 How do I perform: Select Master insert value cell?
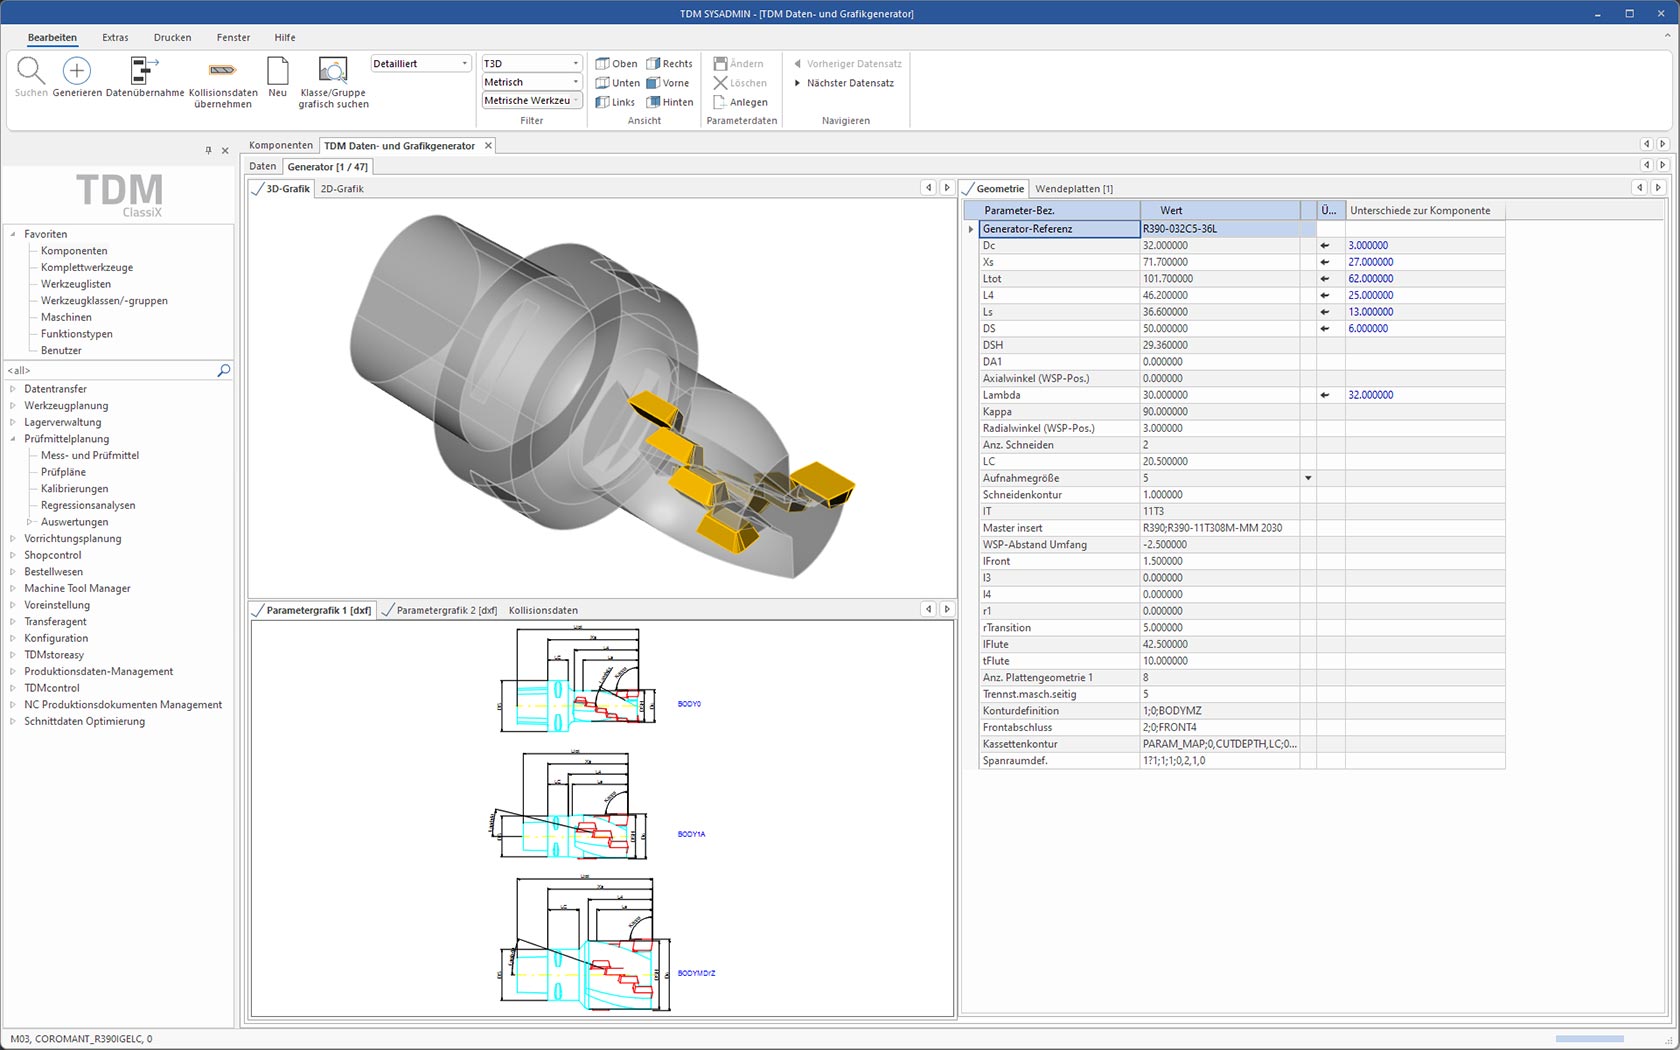(1220, 528)
